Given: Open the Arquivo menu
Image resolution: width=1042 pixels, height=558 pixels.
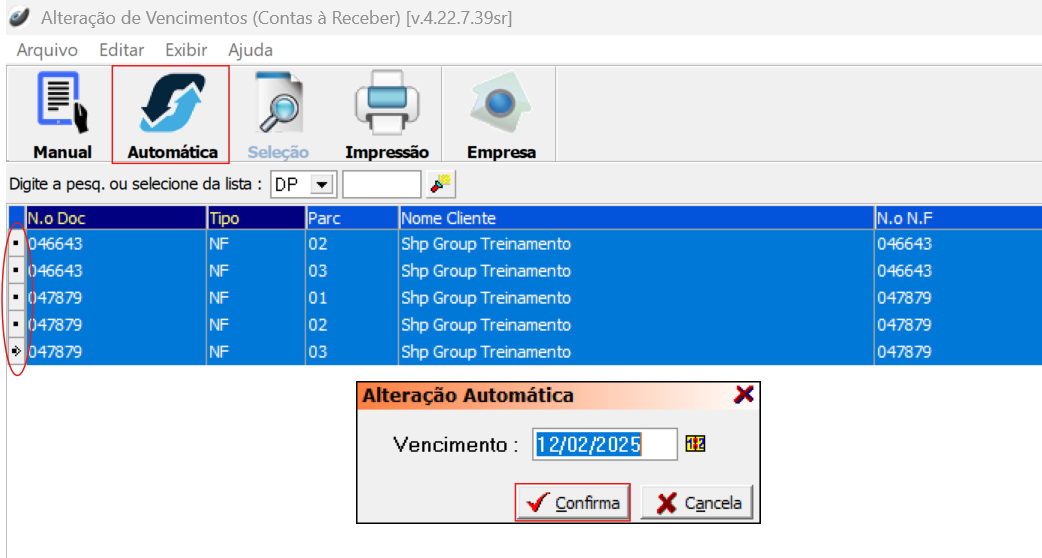Looking at the screenshot, I should (47, 50).
